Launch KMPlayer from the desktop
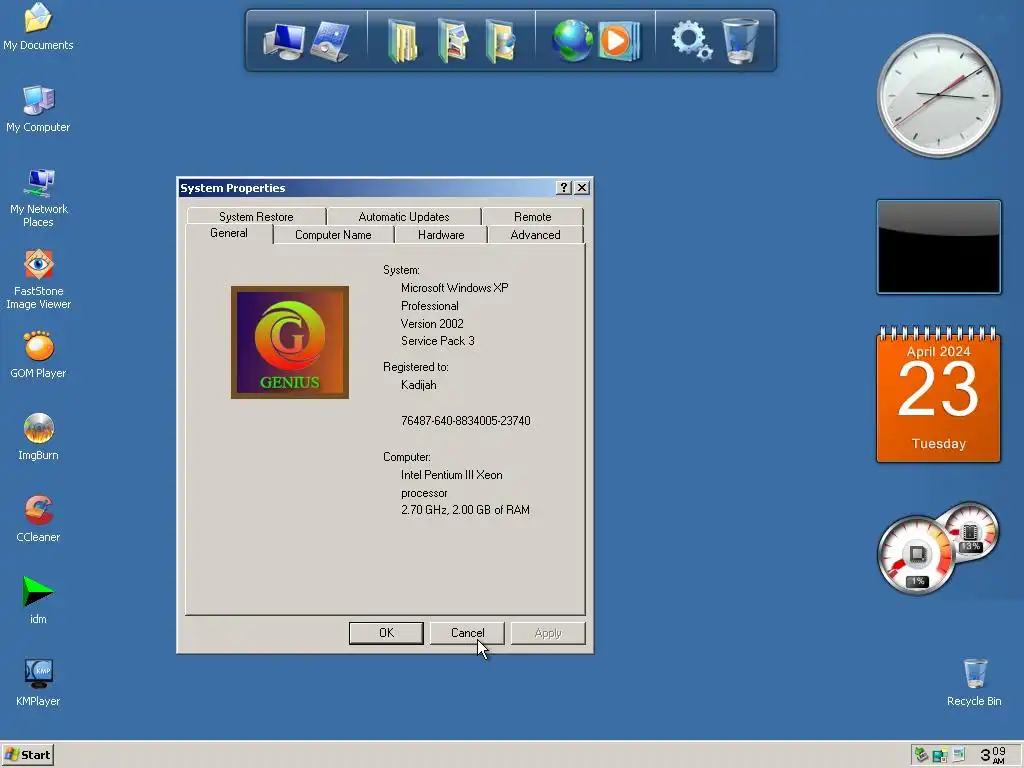 [x=38, y=682]
